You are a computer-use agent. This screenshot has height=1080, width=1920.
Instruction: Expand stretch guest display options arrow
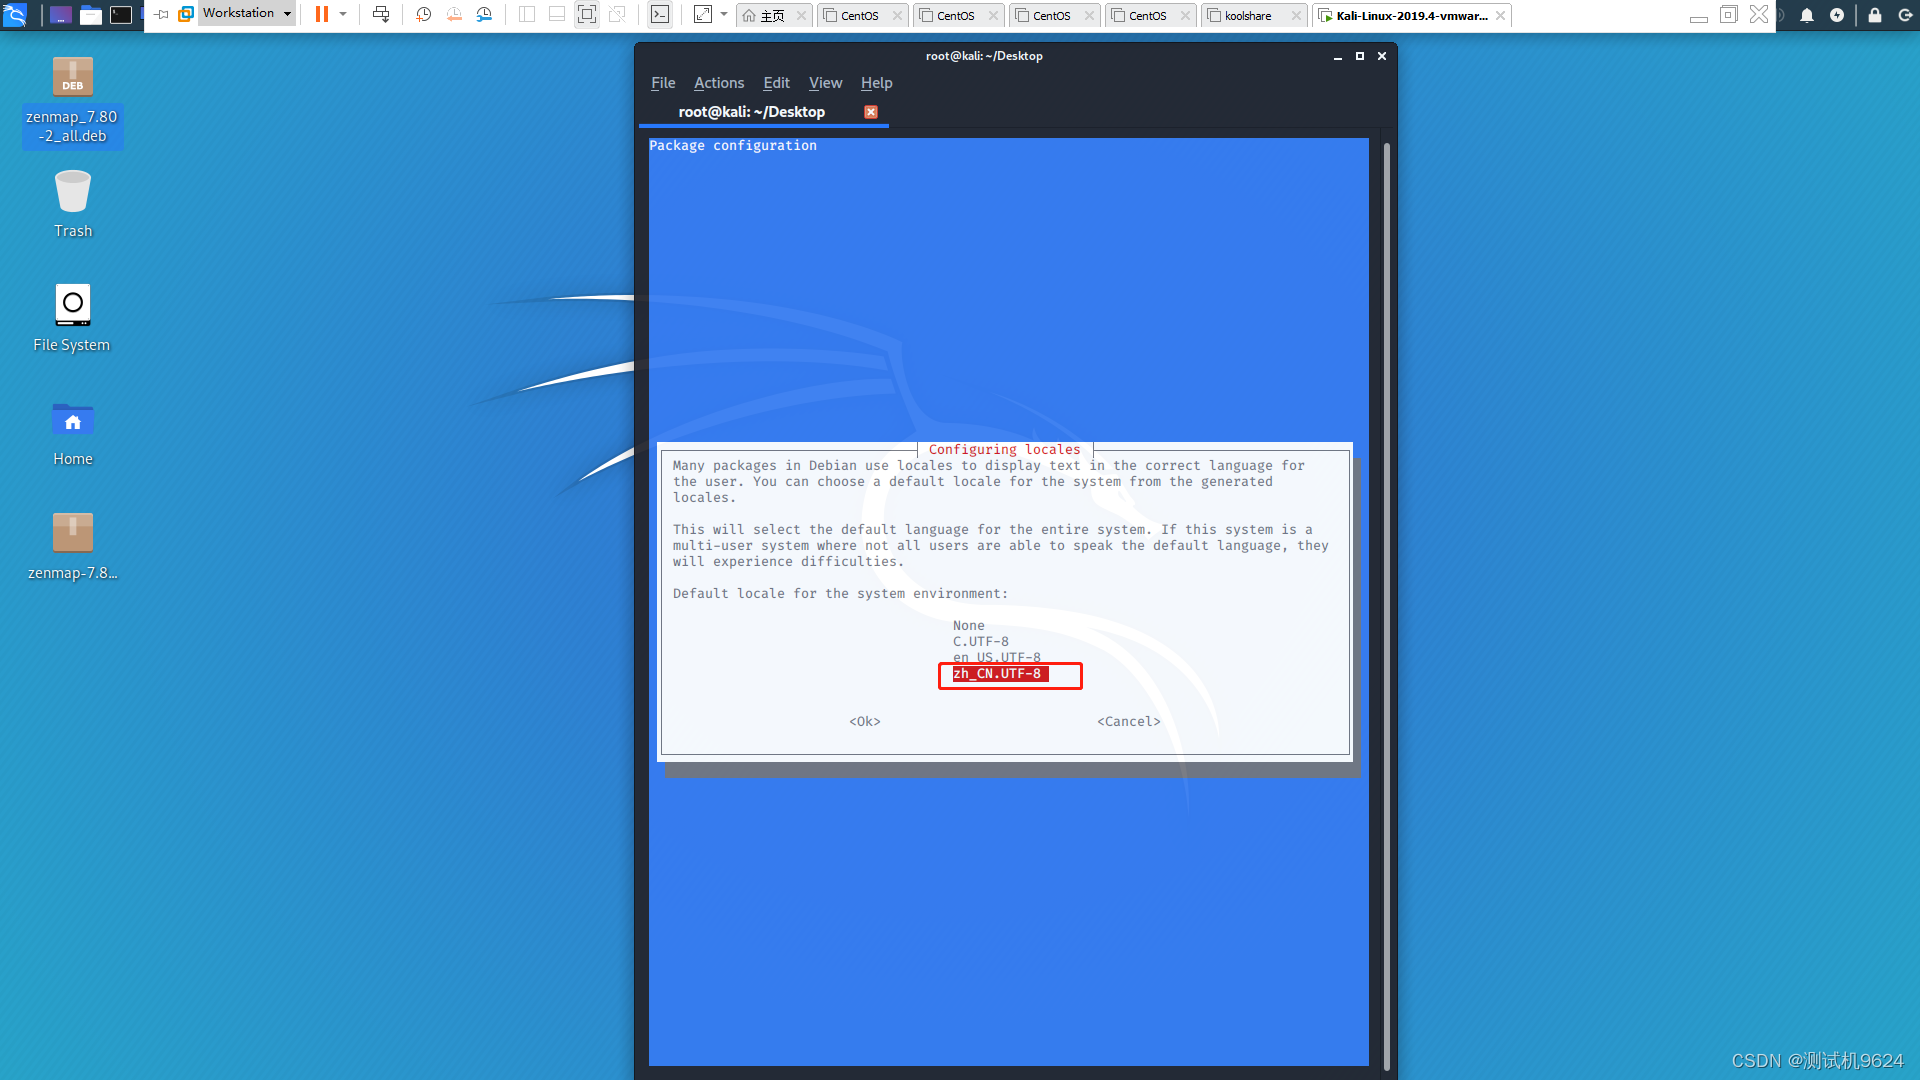(x=724, y=14)
